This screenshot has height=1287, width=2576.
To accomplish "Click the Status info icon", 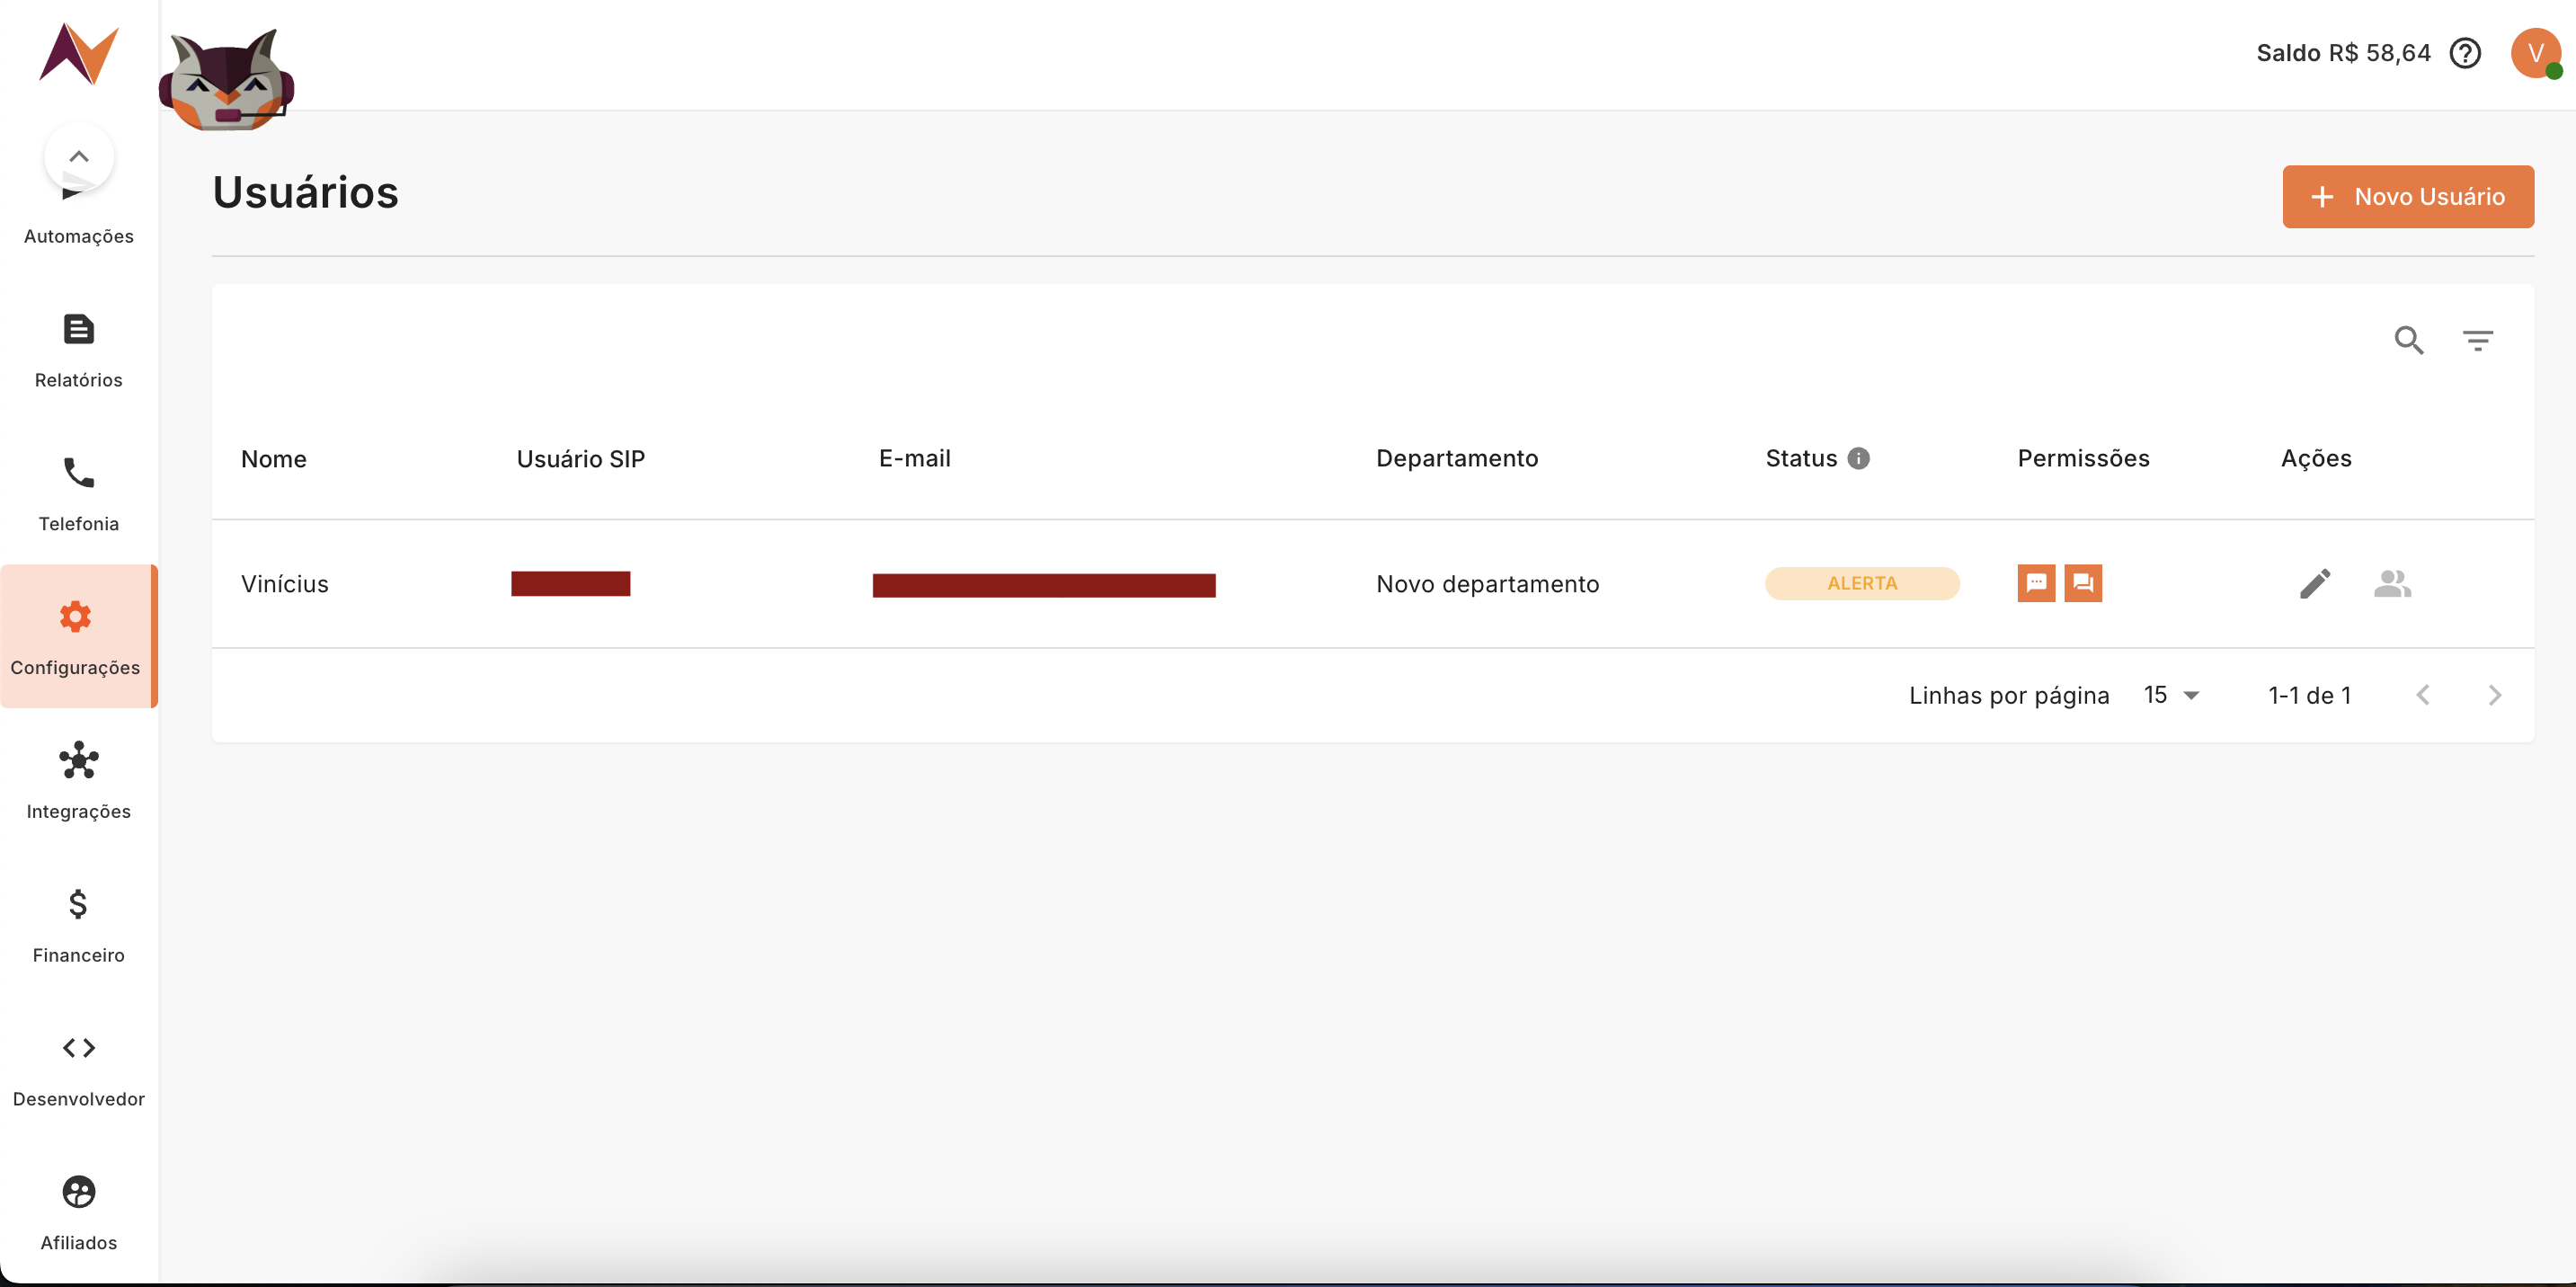I will tap(1858, 458).
